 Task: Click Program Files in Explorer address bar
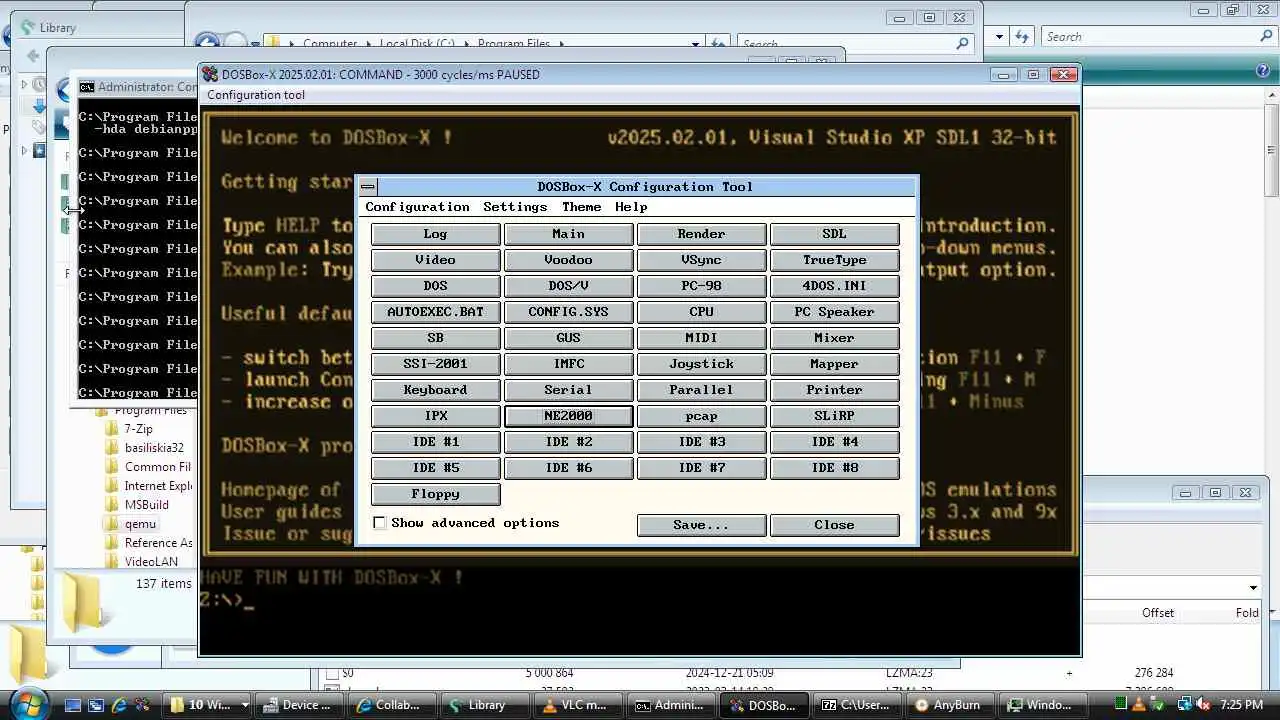pyautogui.click(x=514, y=45)
